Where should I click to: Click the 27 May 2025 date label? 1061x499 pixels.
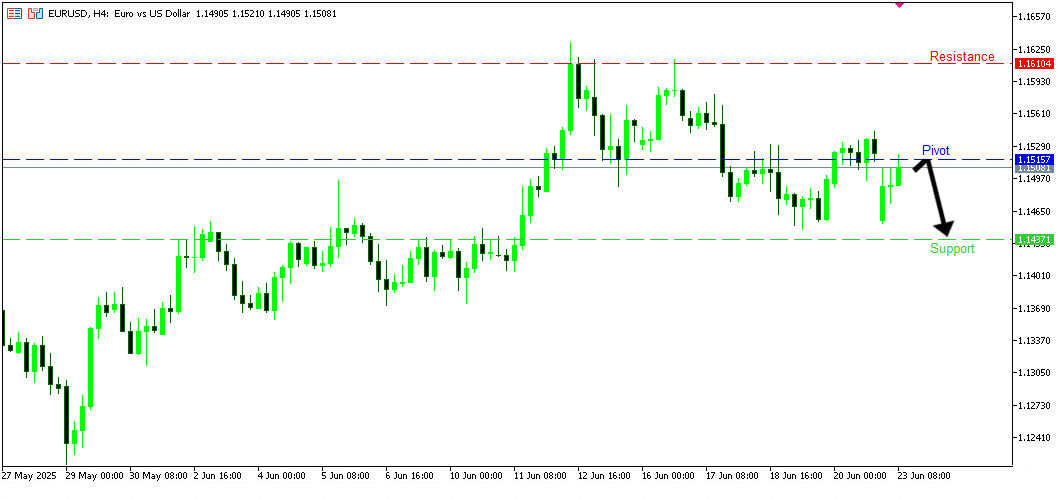click(x=32, y=475)
